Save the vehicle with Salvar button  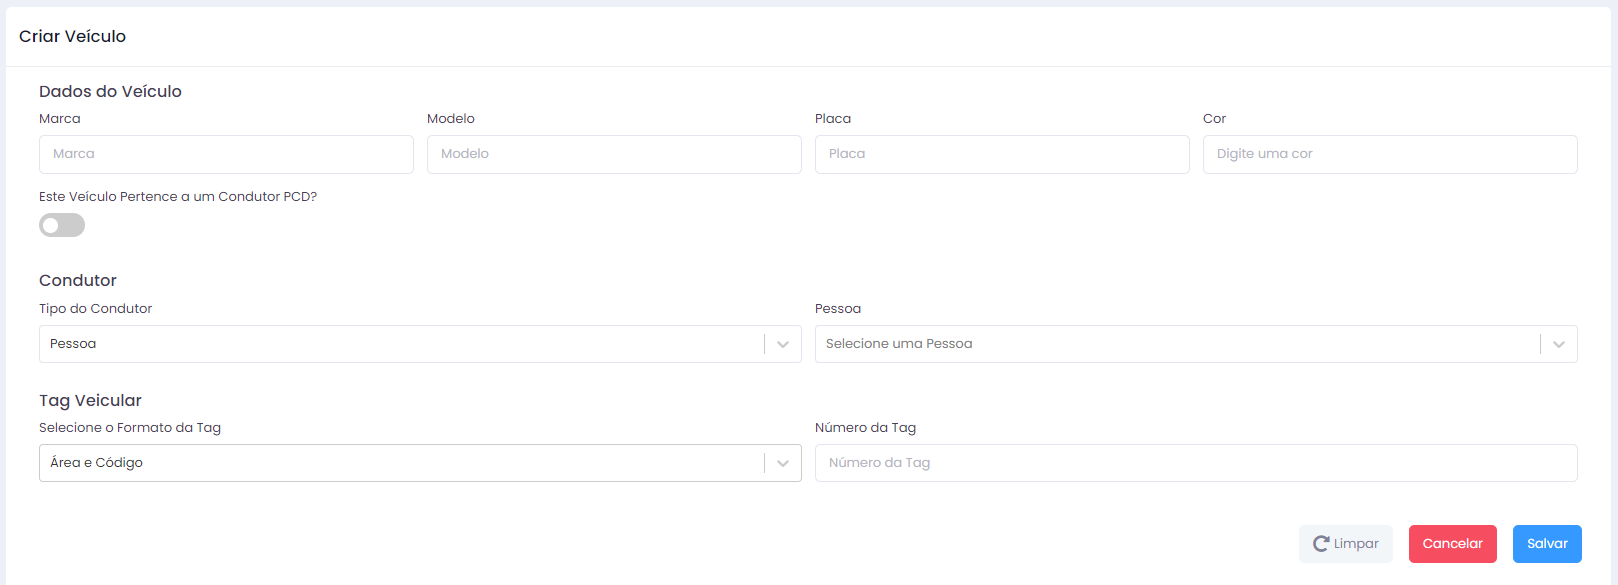coord(1547,544)
